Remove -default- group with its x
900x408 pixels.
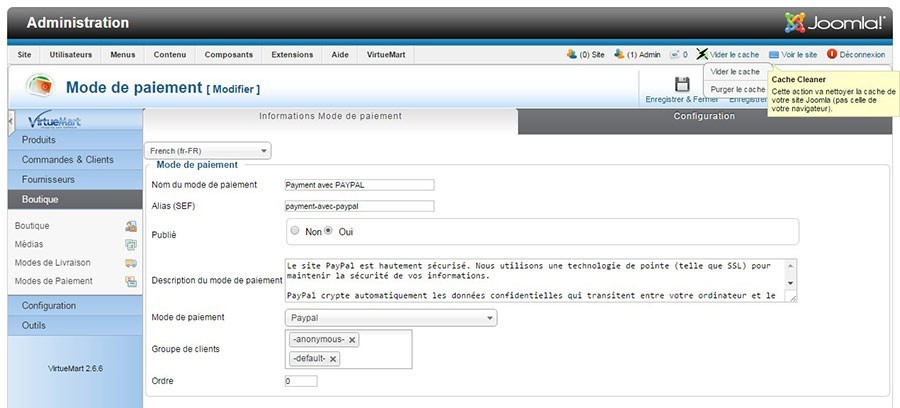pos(332,359)
